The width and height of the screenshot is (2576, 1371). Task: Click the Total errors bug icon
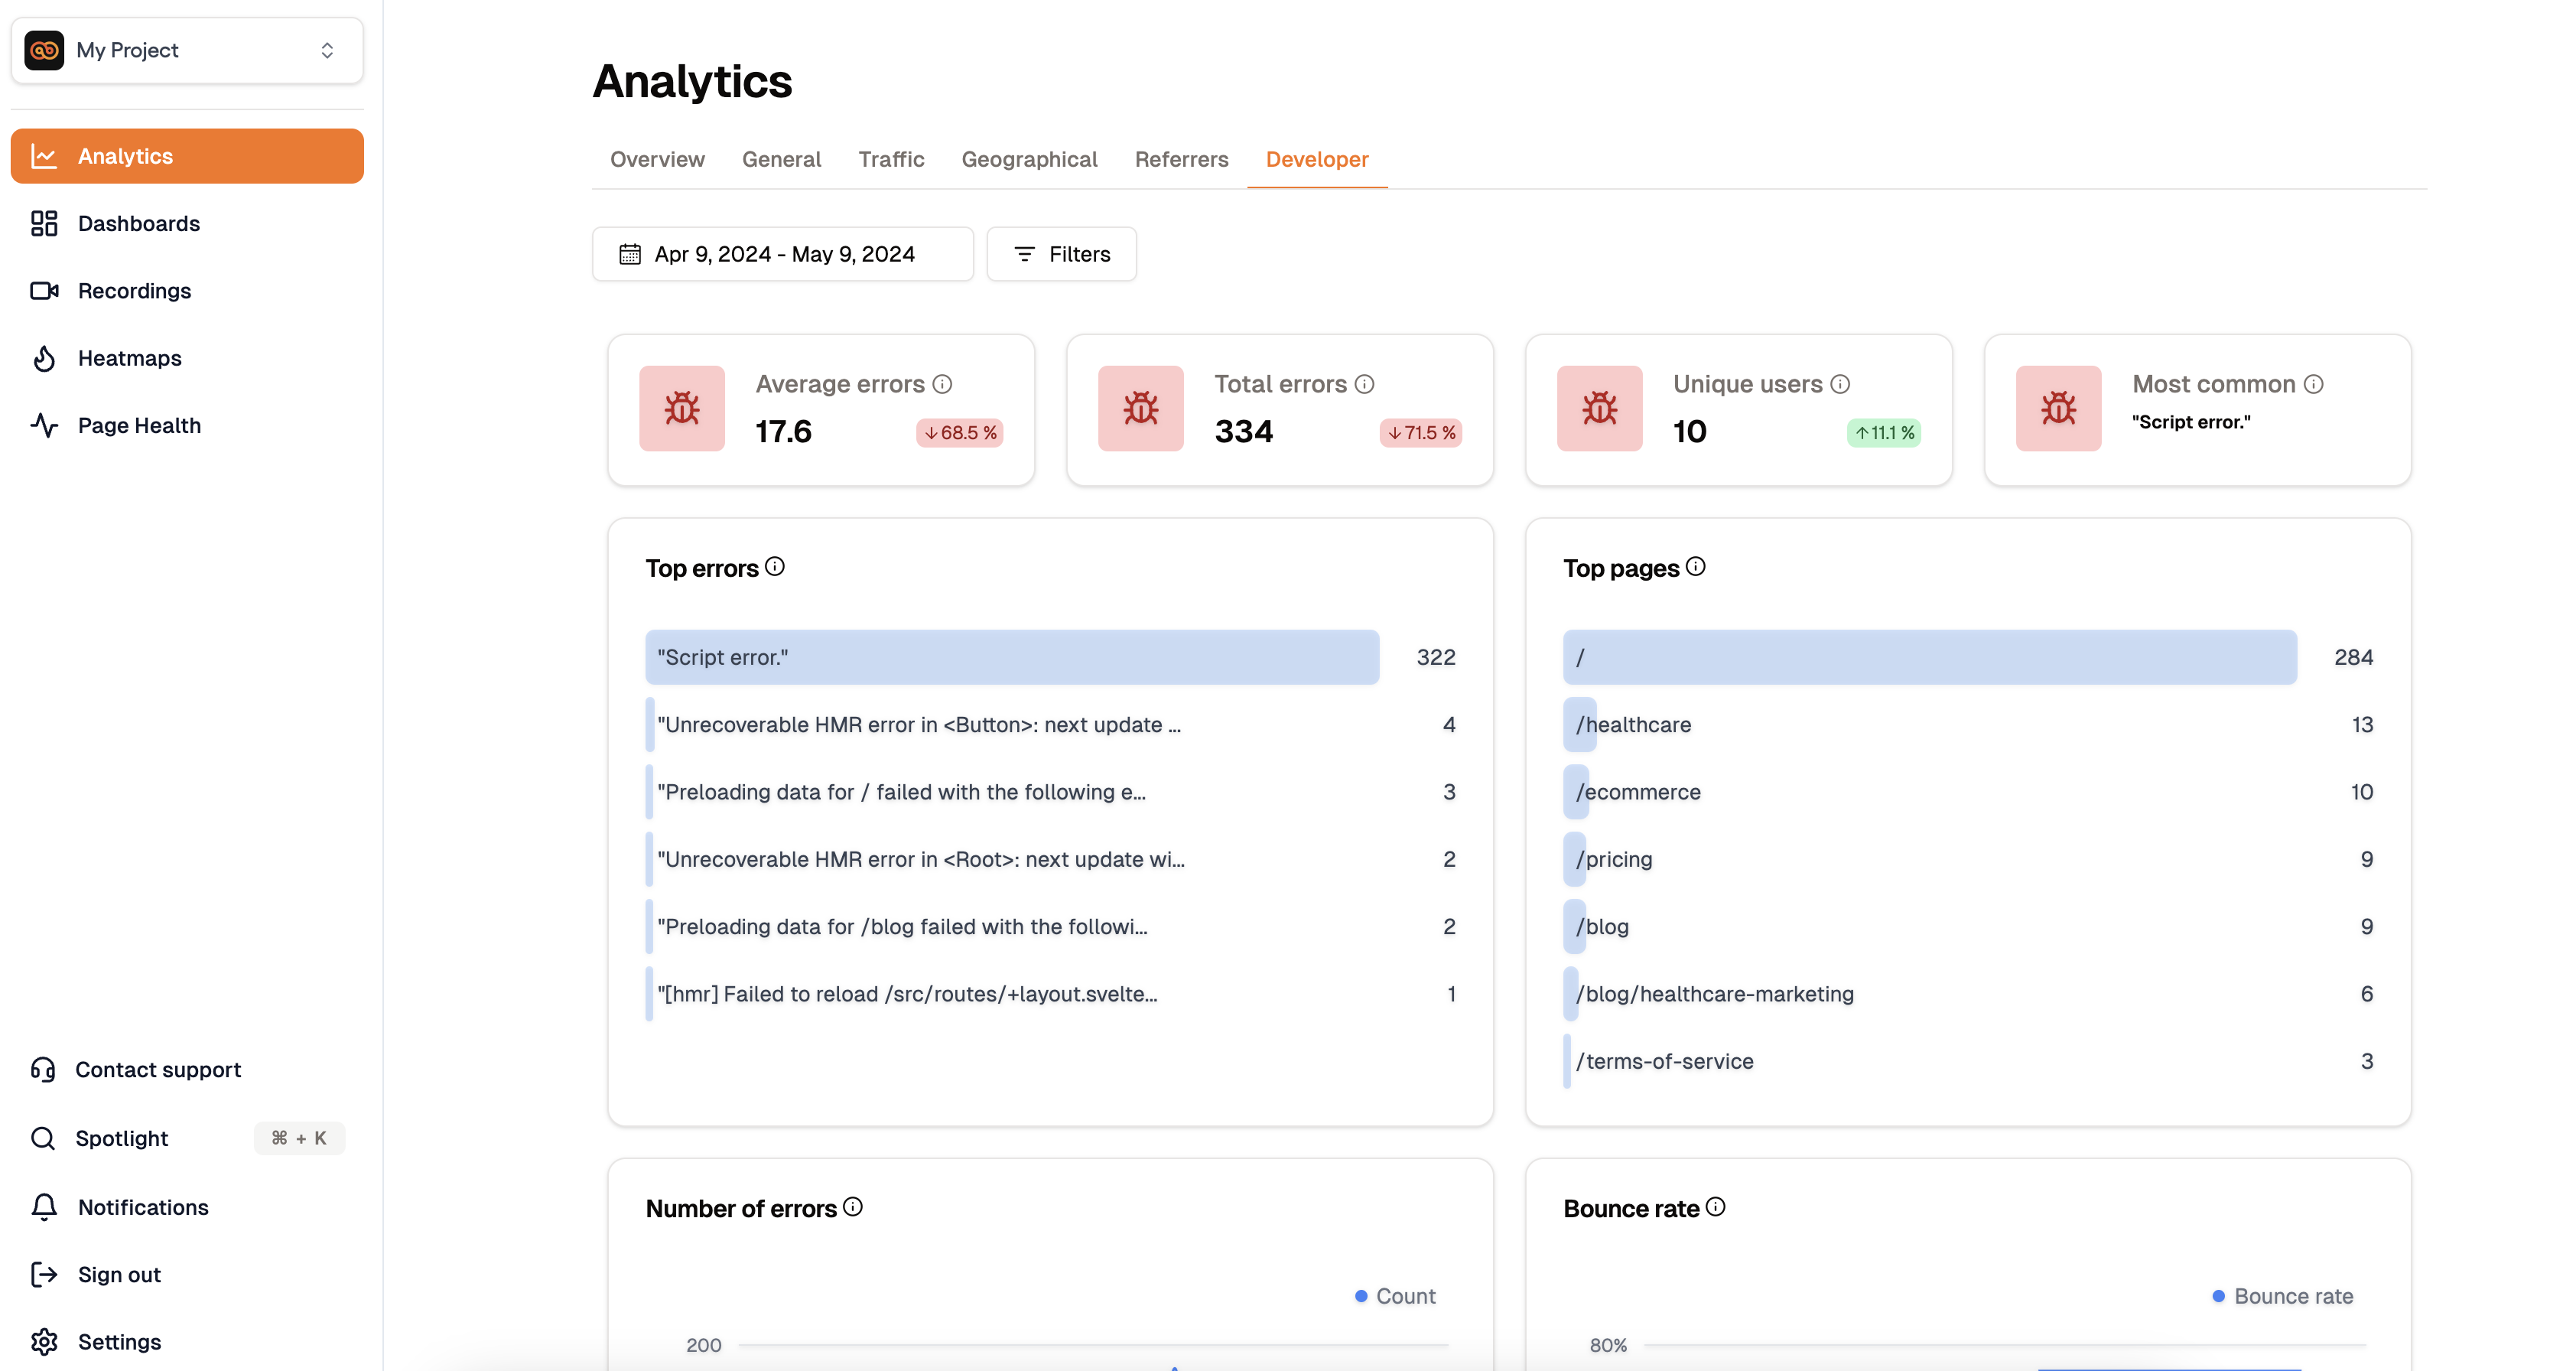tap(1140, 408)
